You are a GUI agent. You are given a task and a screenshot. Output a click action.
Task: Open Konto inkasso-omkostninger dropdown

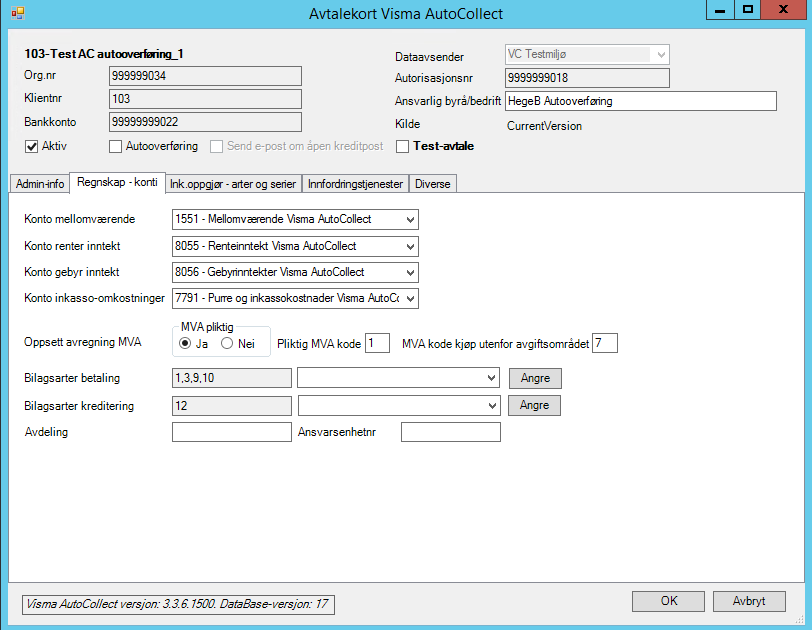click(x=410, y=298)
